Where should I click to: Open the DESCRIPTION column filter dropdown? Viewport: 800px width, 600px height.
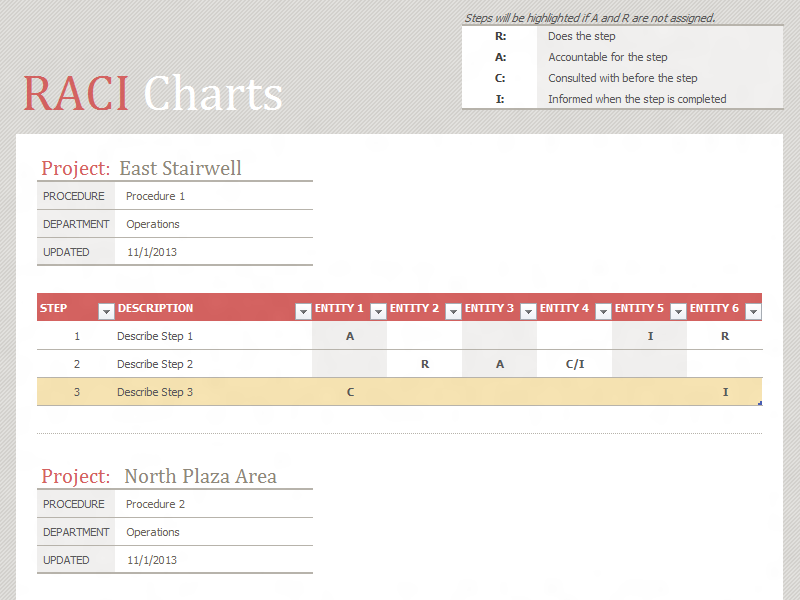pyautogui.click(x=303, y=311)
